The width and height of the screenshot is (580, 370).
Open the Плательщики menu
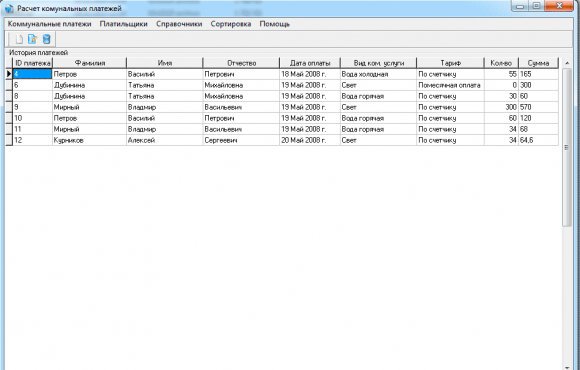pyautogui.click(x=124, y=24)
